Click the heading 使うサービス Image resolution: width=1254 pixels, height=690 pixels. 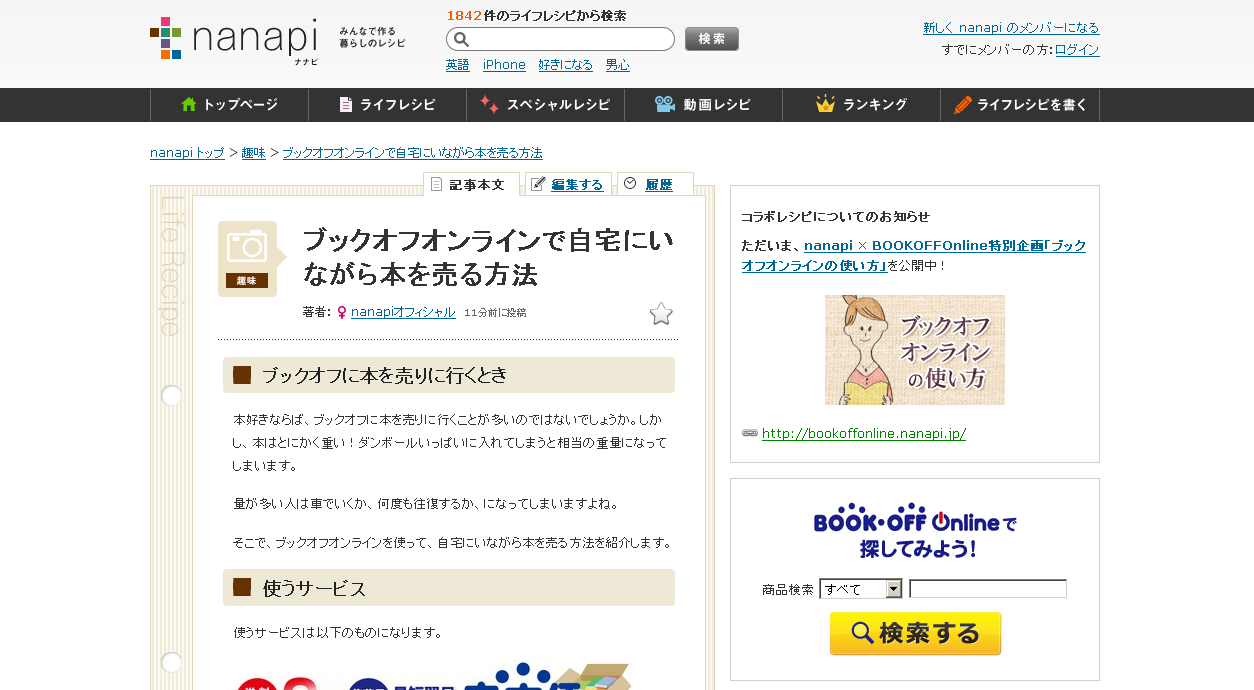[x=314, y=588]
